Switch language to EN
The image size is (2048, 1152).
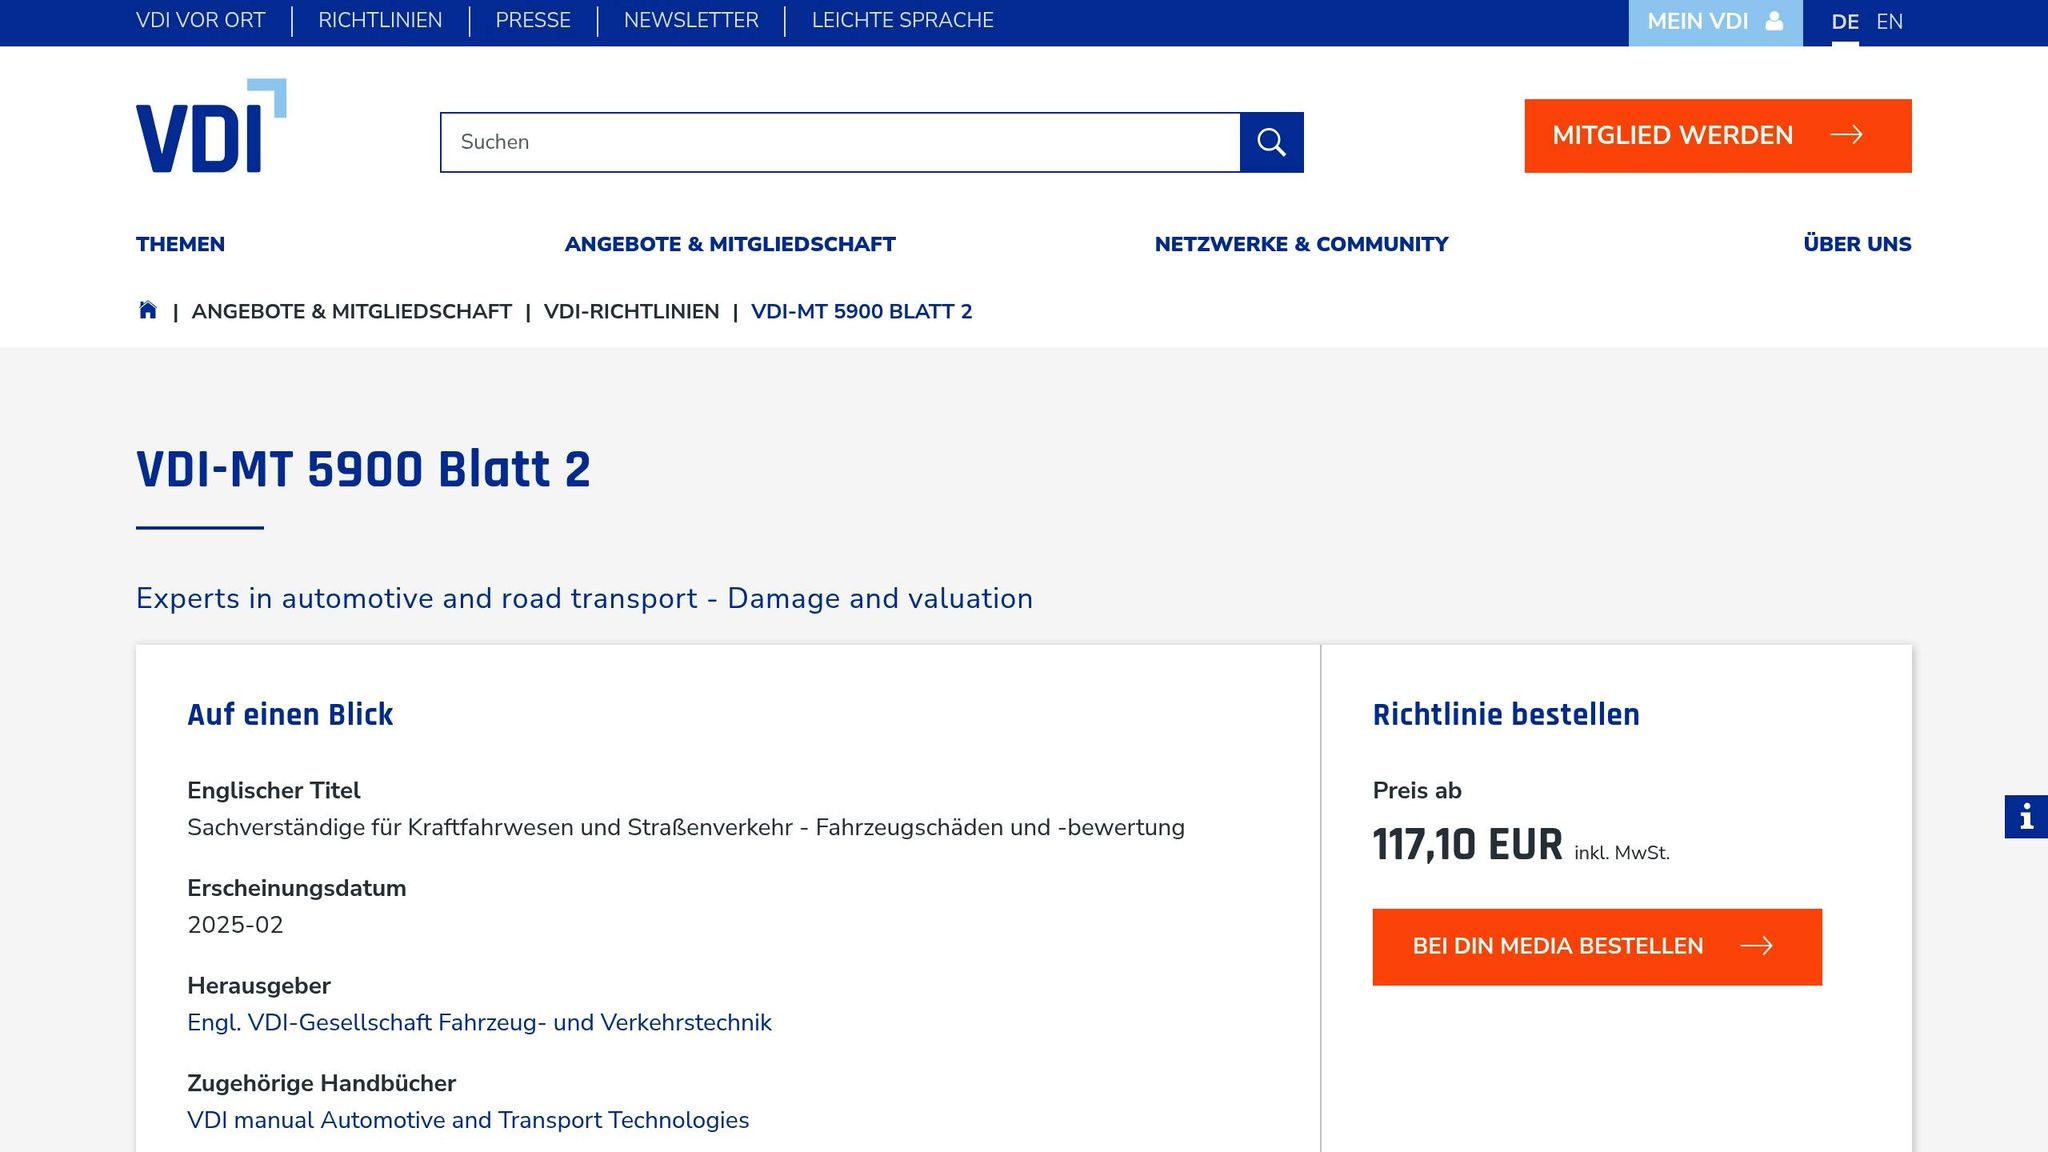1889,22
